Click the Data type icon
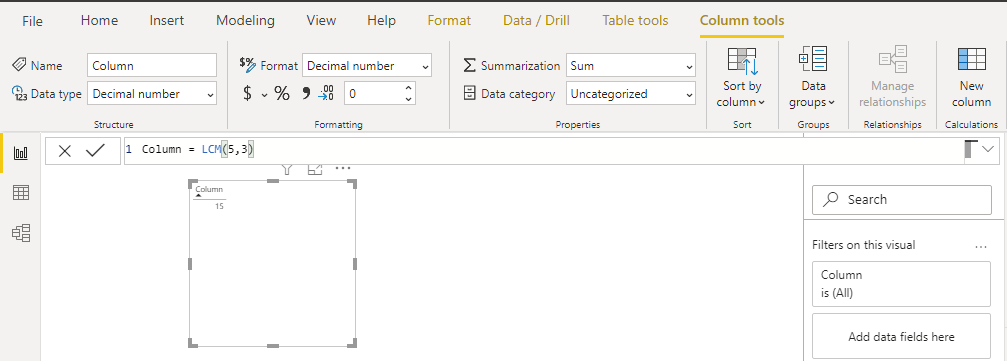The image size is (1007, 361). [x=19, y=94]
